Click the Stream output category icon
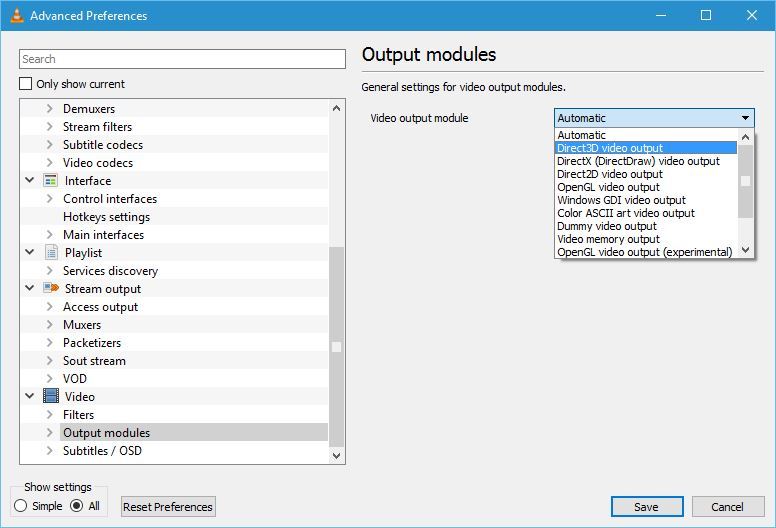This screenshot has width=776, height=528. 51,288
